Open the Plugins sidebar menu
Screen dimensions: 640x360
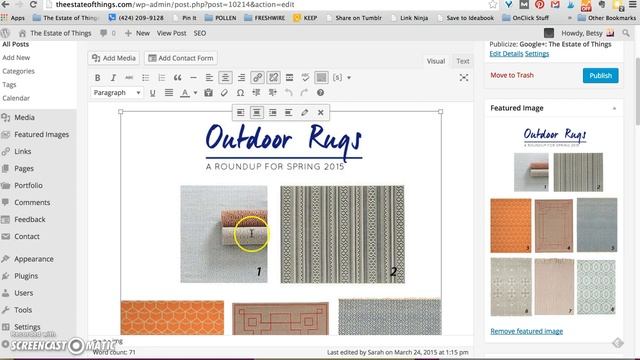pos(26,276)
